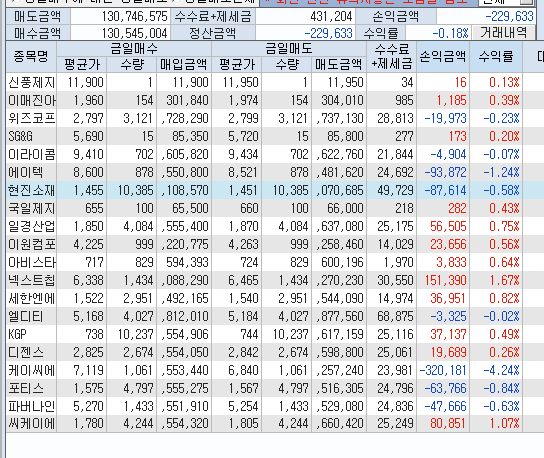Sort by 매입금액 column header
Image resolution: width=544 pixels, height=458 pixels.
tap(184, 64)
